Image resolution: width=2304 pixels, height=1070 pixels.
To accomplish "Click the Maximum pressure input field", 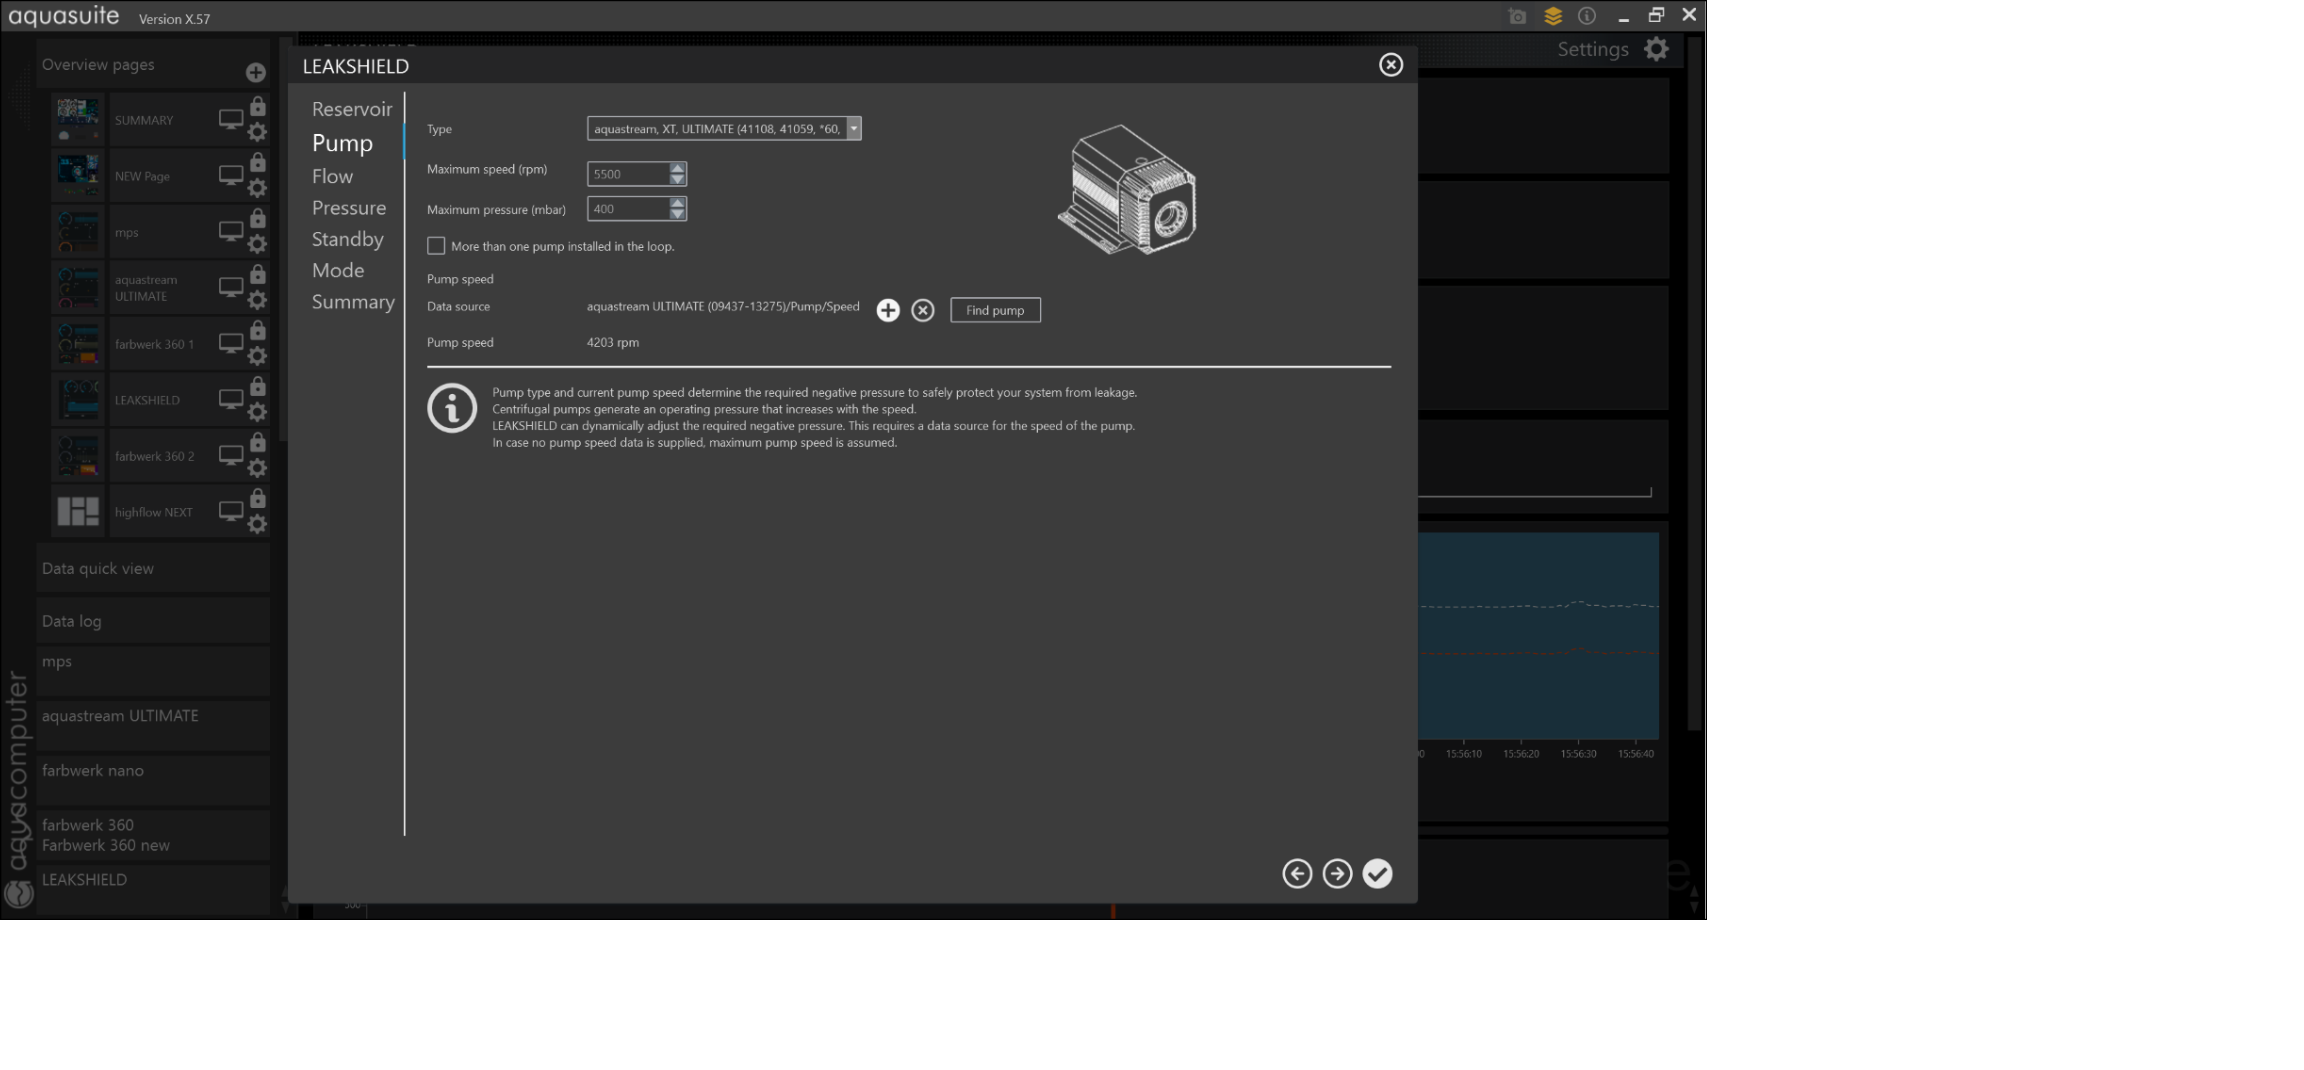I will pos(628,209).
